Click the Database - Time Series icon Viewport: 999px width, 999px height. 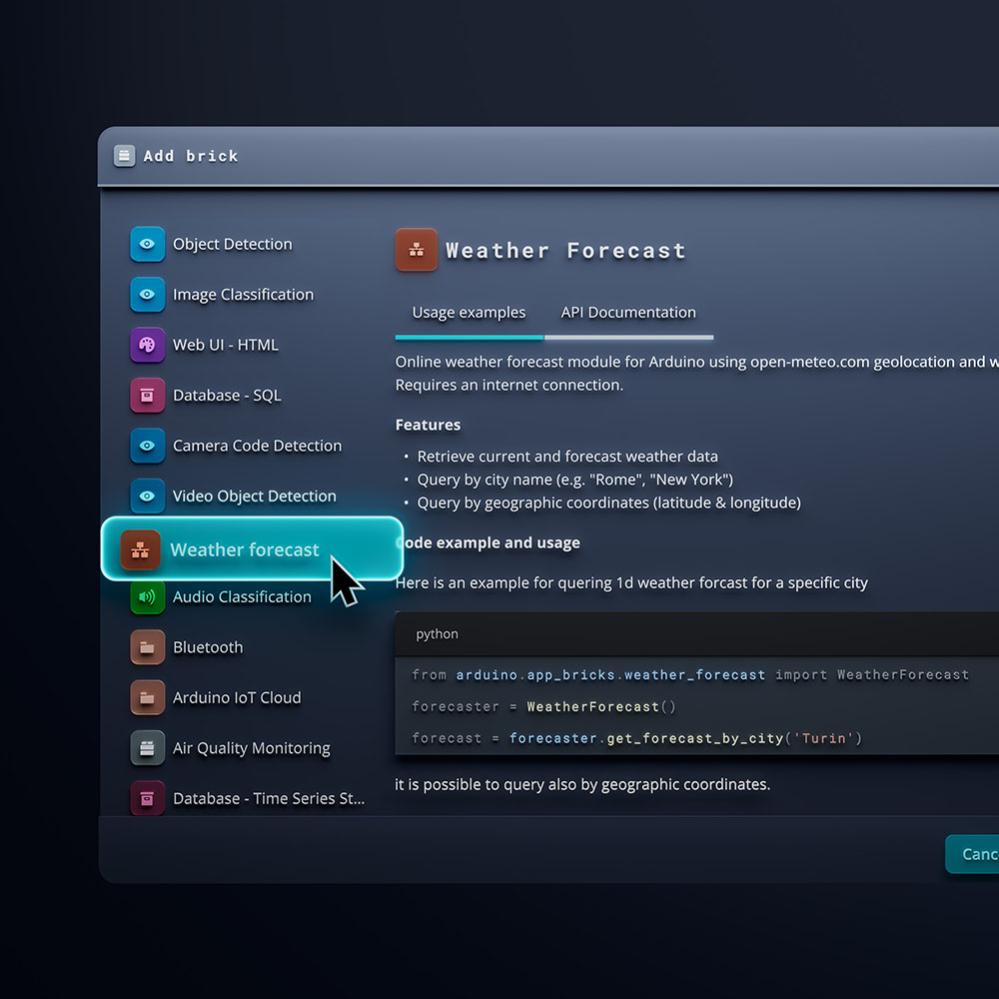[x=147, y=798]
